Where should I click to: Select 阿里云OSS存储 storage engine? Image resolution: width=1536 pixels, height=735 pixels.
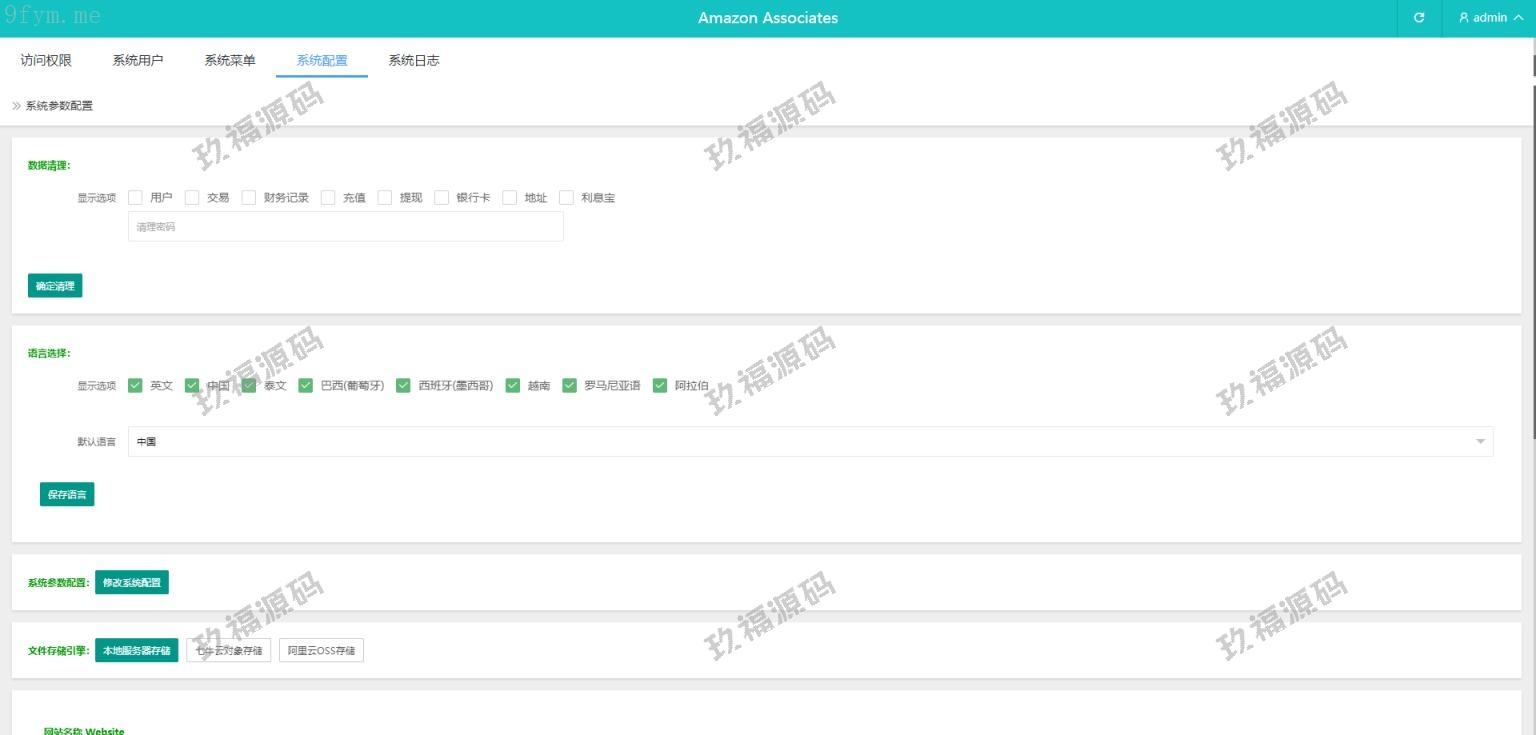321,651
